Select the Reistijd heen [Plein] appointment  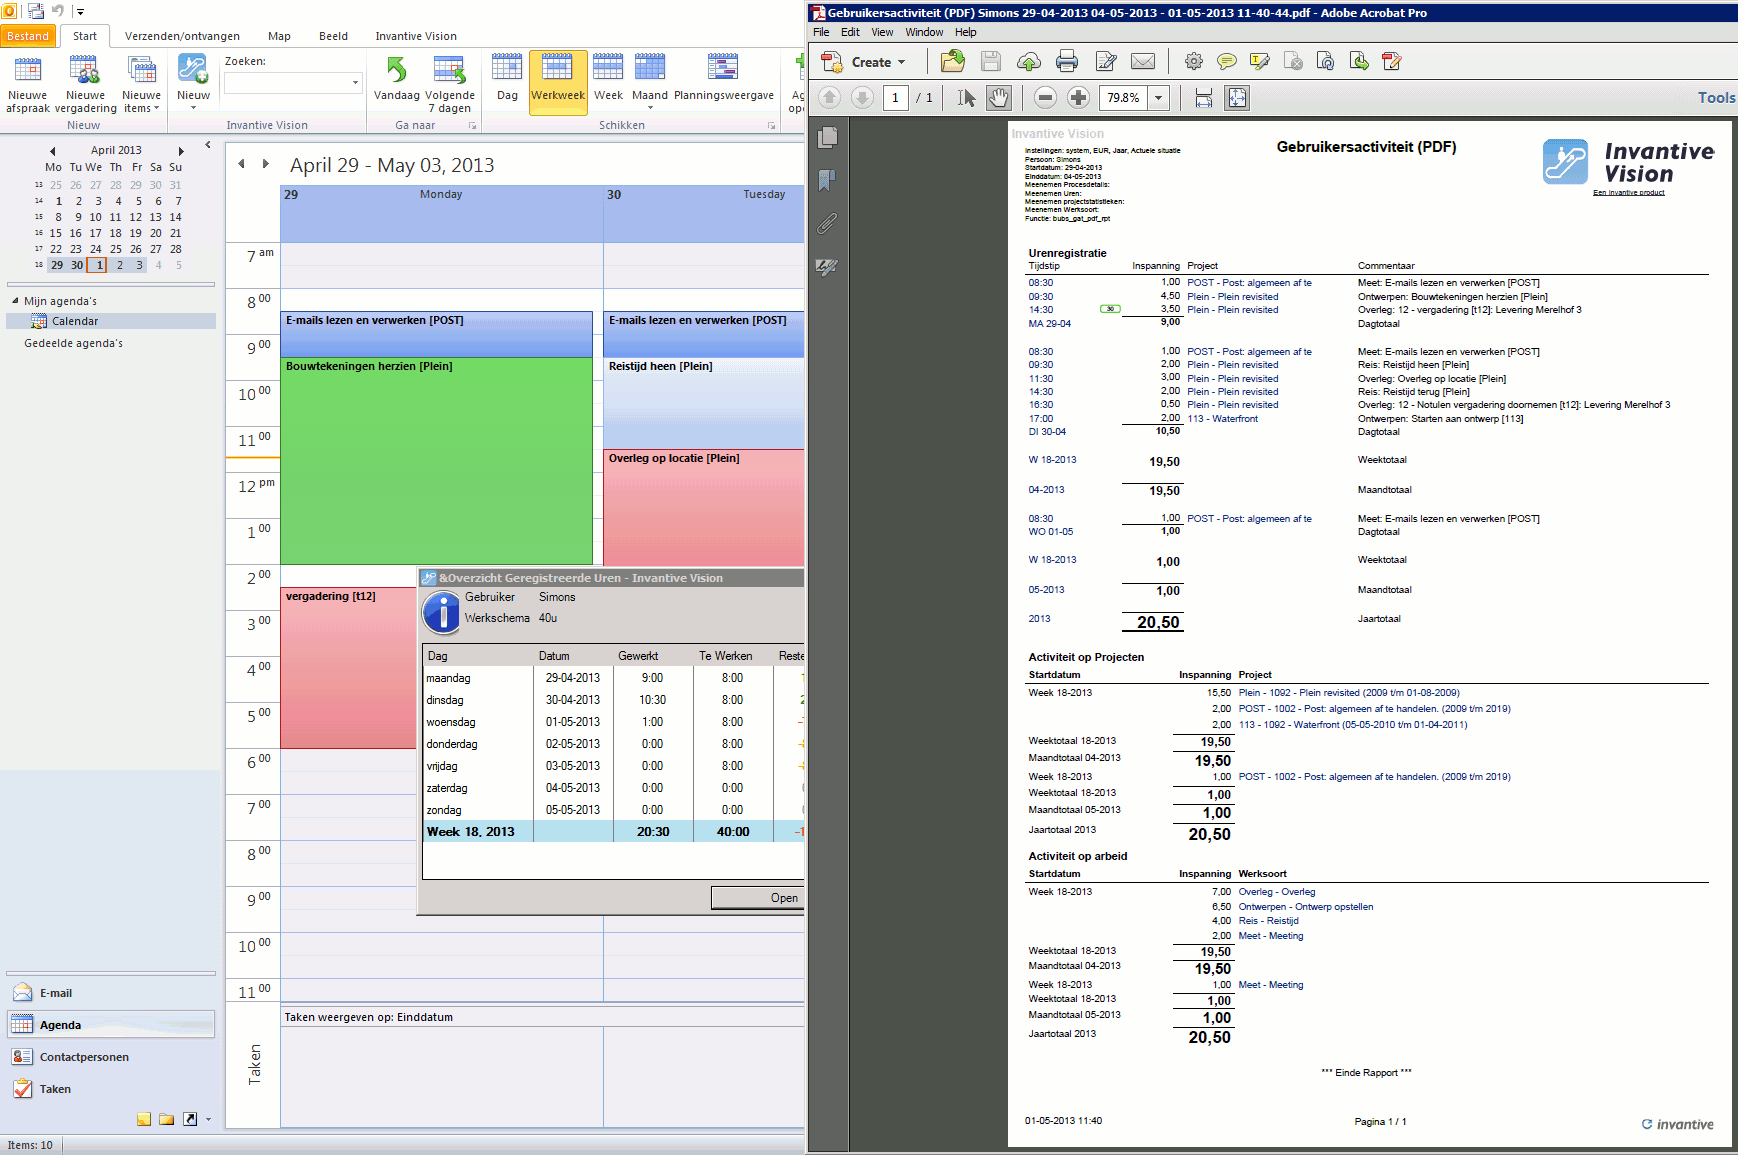click(x=704, y=403)
